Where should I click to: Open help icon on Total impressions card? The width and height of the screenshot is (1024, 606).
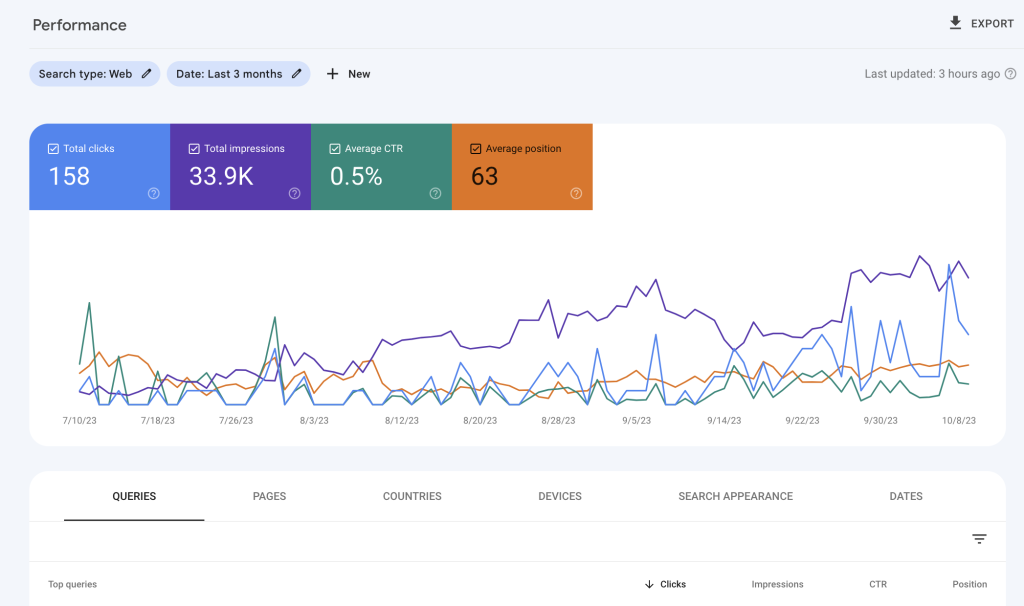[x=295, y=193]
